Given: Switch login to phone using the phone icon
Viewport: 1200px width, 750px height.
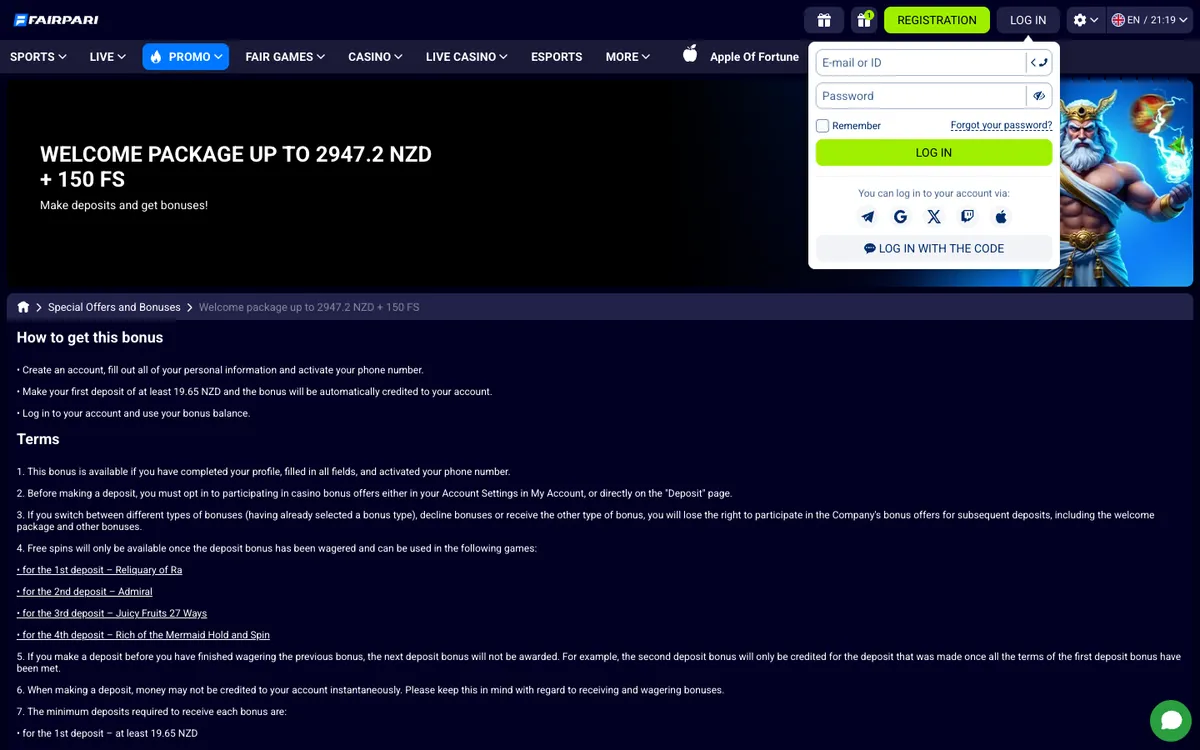Looking at the screenshot, I should [x=1039, y=62].
